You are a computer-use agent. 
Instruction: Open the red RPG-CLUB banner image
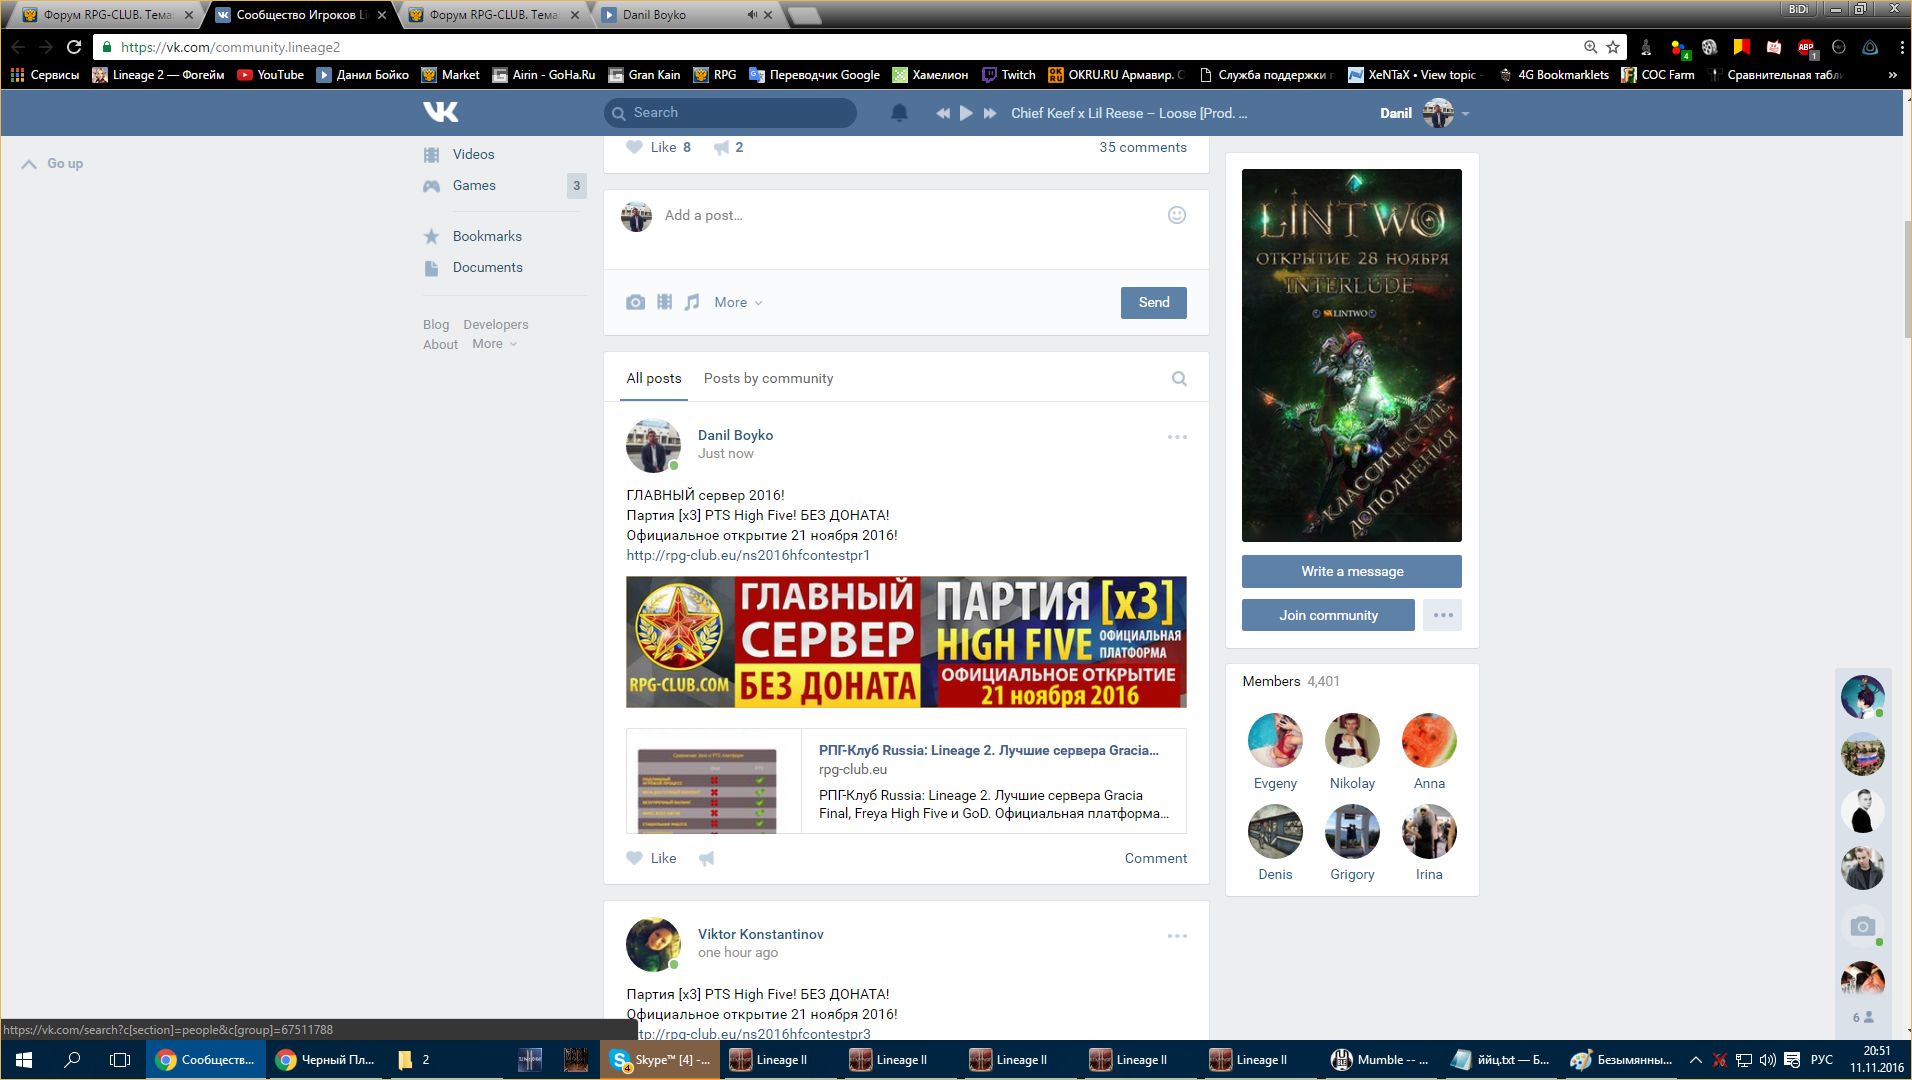pos(906,642)
